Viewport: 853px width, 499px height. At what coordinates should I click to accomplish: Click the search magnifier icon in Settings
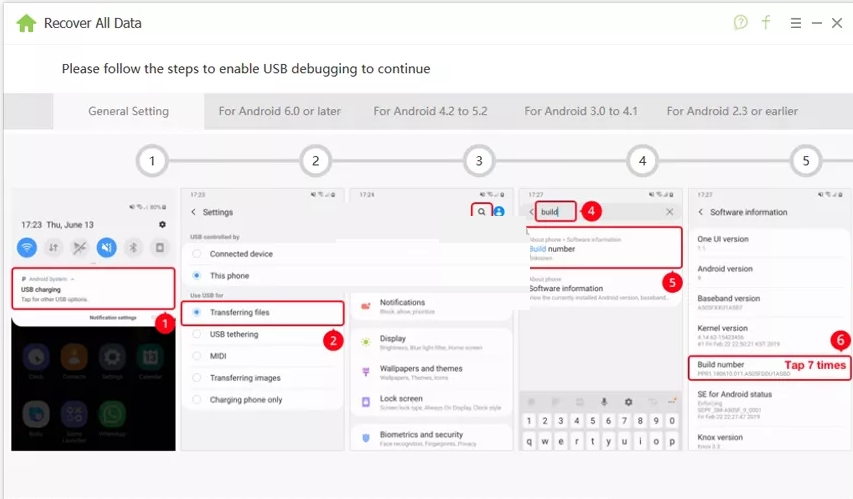coord(481,212)
